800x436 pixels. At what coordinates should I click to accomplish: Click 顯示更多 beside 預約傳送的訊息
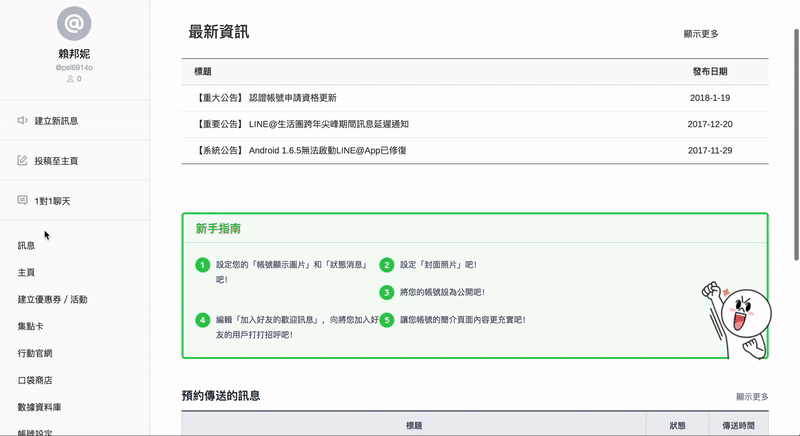(x=752, y=396)
